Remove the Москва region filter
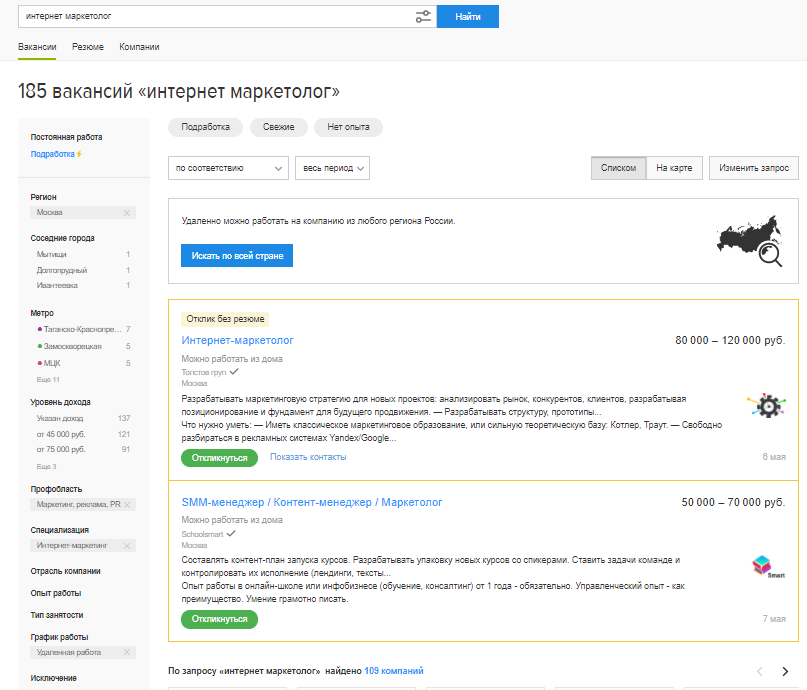The height and width of the screenshot is (690, 807). tap(127, 213)
